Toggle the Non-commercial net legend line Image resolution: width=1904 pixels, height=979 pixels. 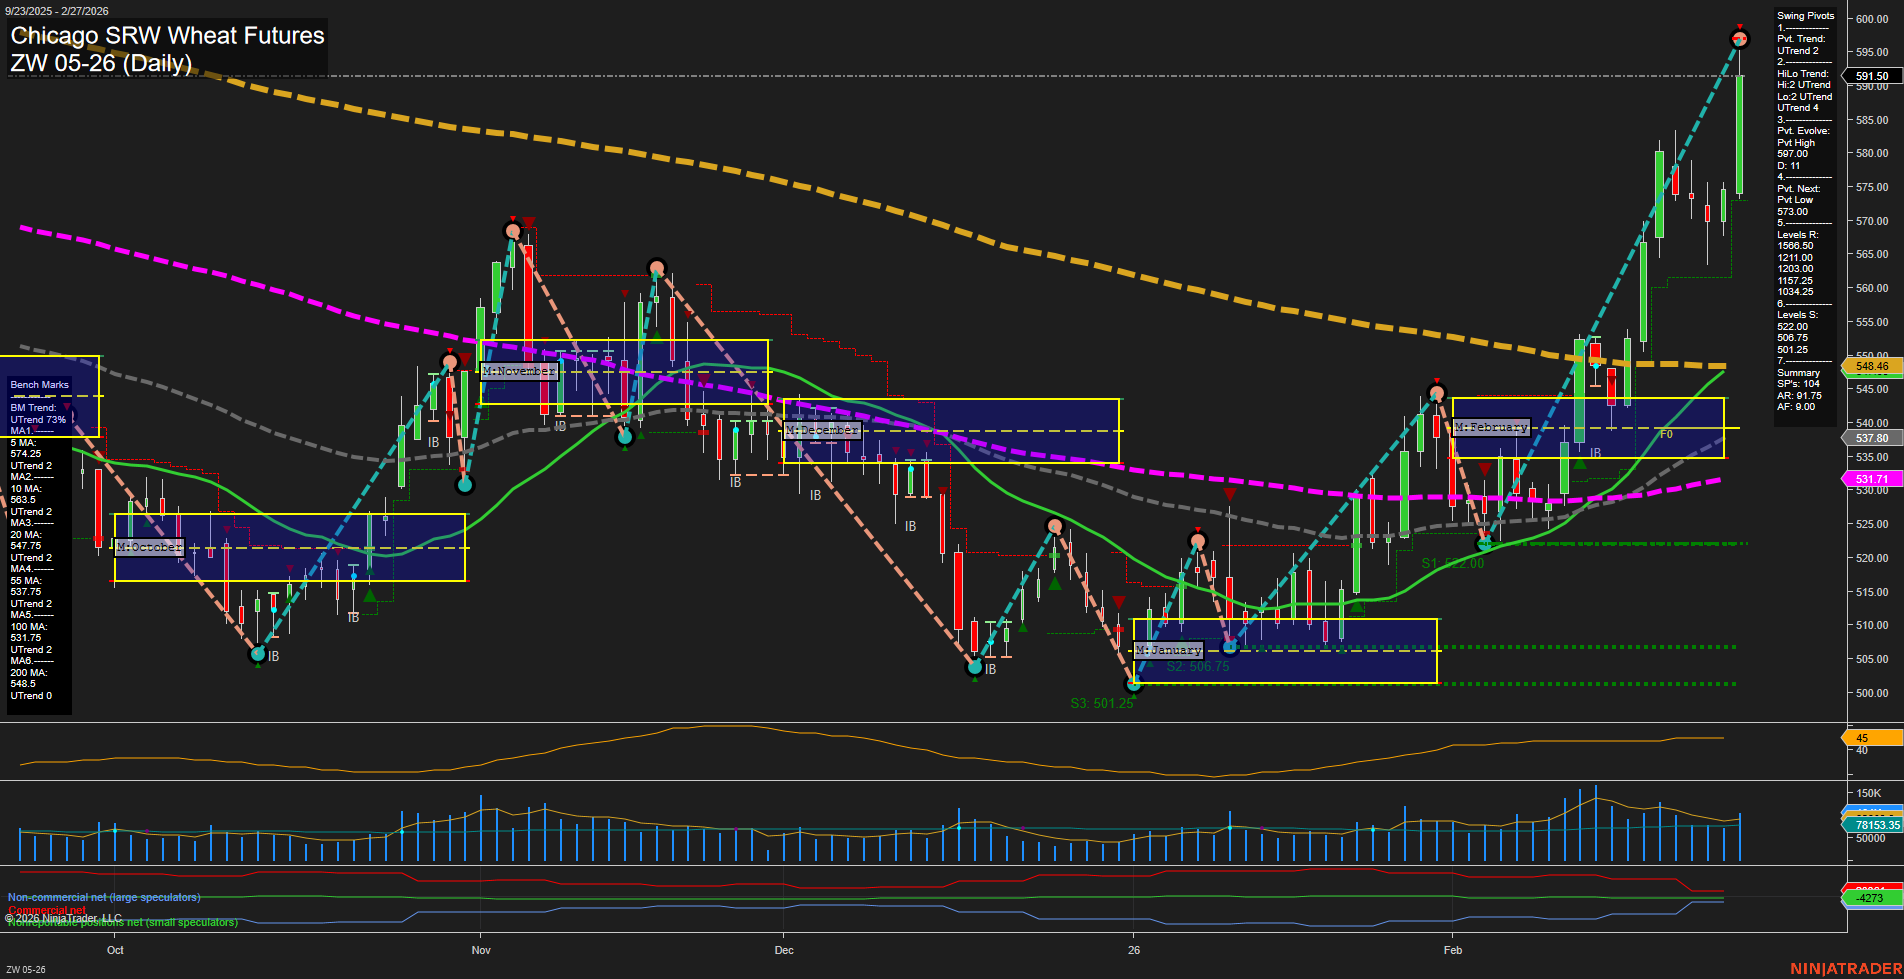coord(103,897)
